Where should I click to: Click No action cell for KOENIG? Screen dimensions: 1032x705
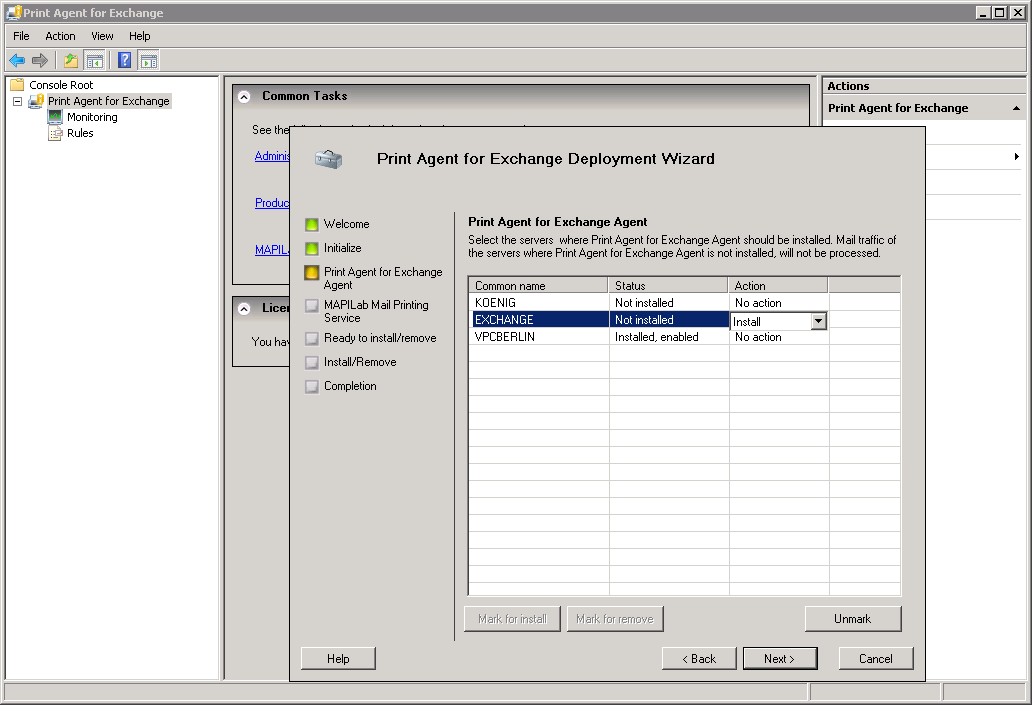(779, 303)
